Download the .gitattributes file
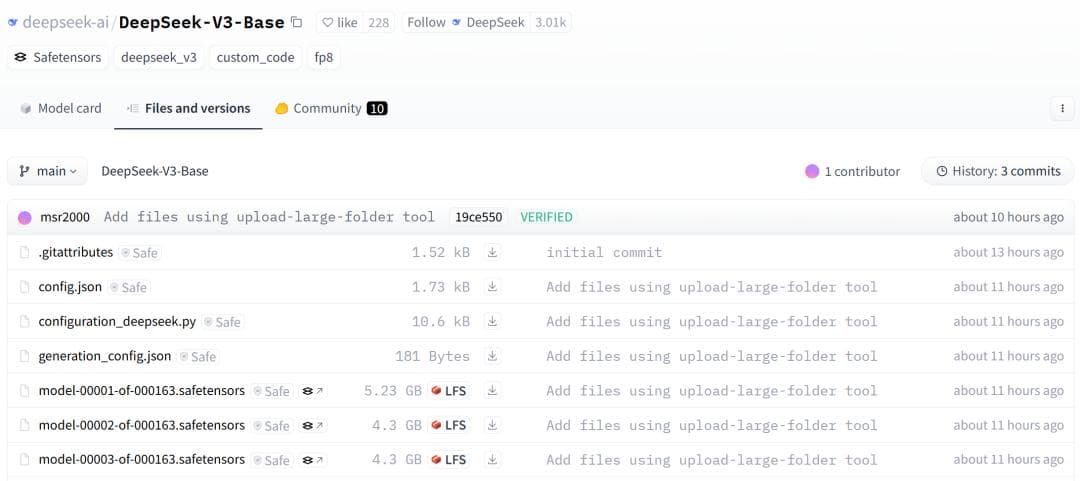Screen dimensions: 1080x481 492,253
